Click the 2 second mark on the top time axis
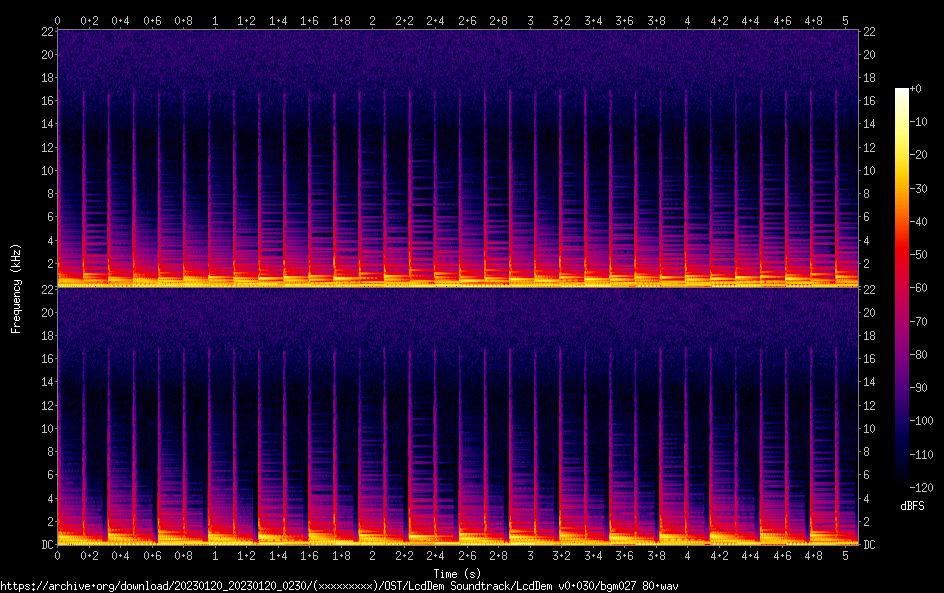Image resolution: width=944 pixels, height=593 pixels. coord(372,20)
